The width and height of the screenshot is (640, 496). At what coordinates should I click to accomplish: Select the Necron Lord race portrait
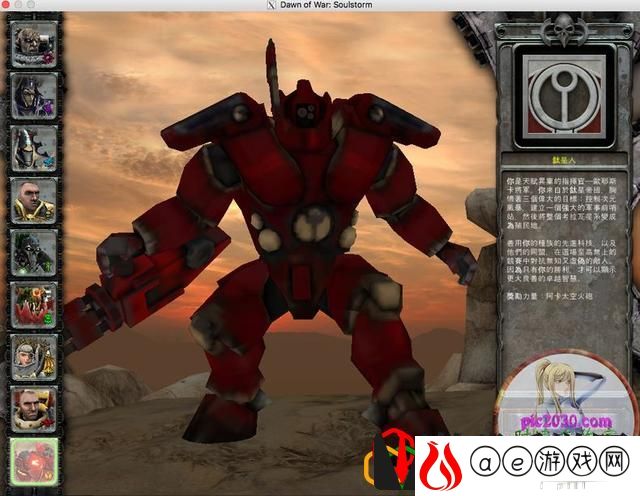pyautogui.click(x=34, y=253)
